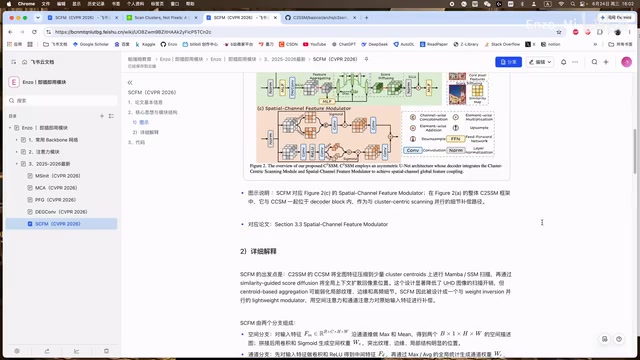
Task: Click the pin icon after breadcrumb title
Action: click(366, 59)
